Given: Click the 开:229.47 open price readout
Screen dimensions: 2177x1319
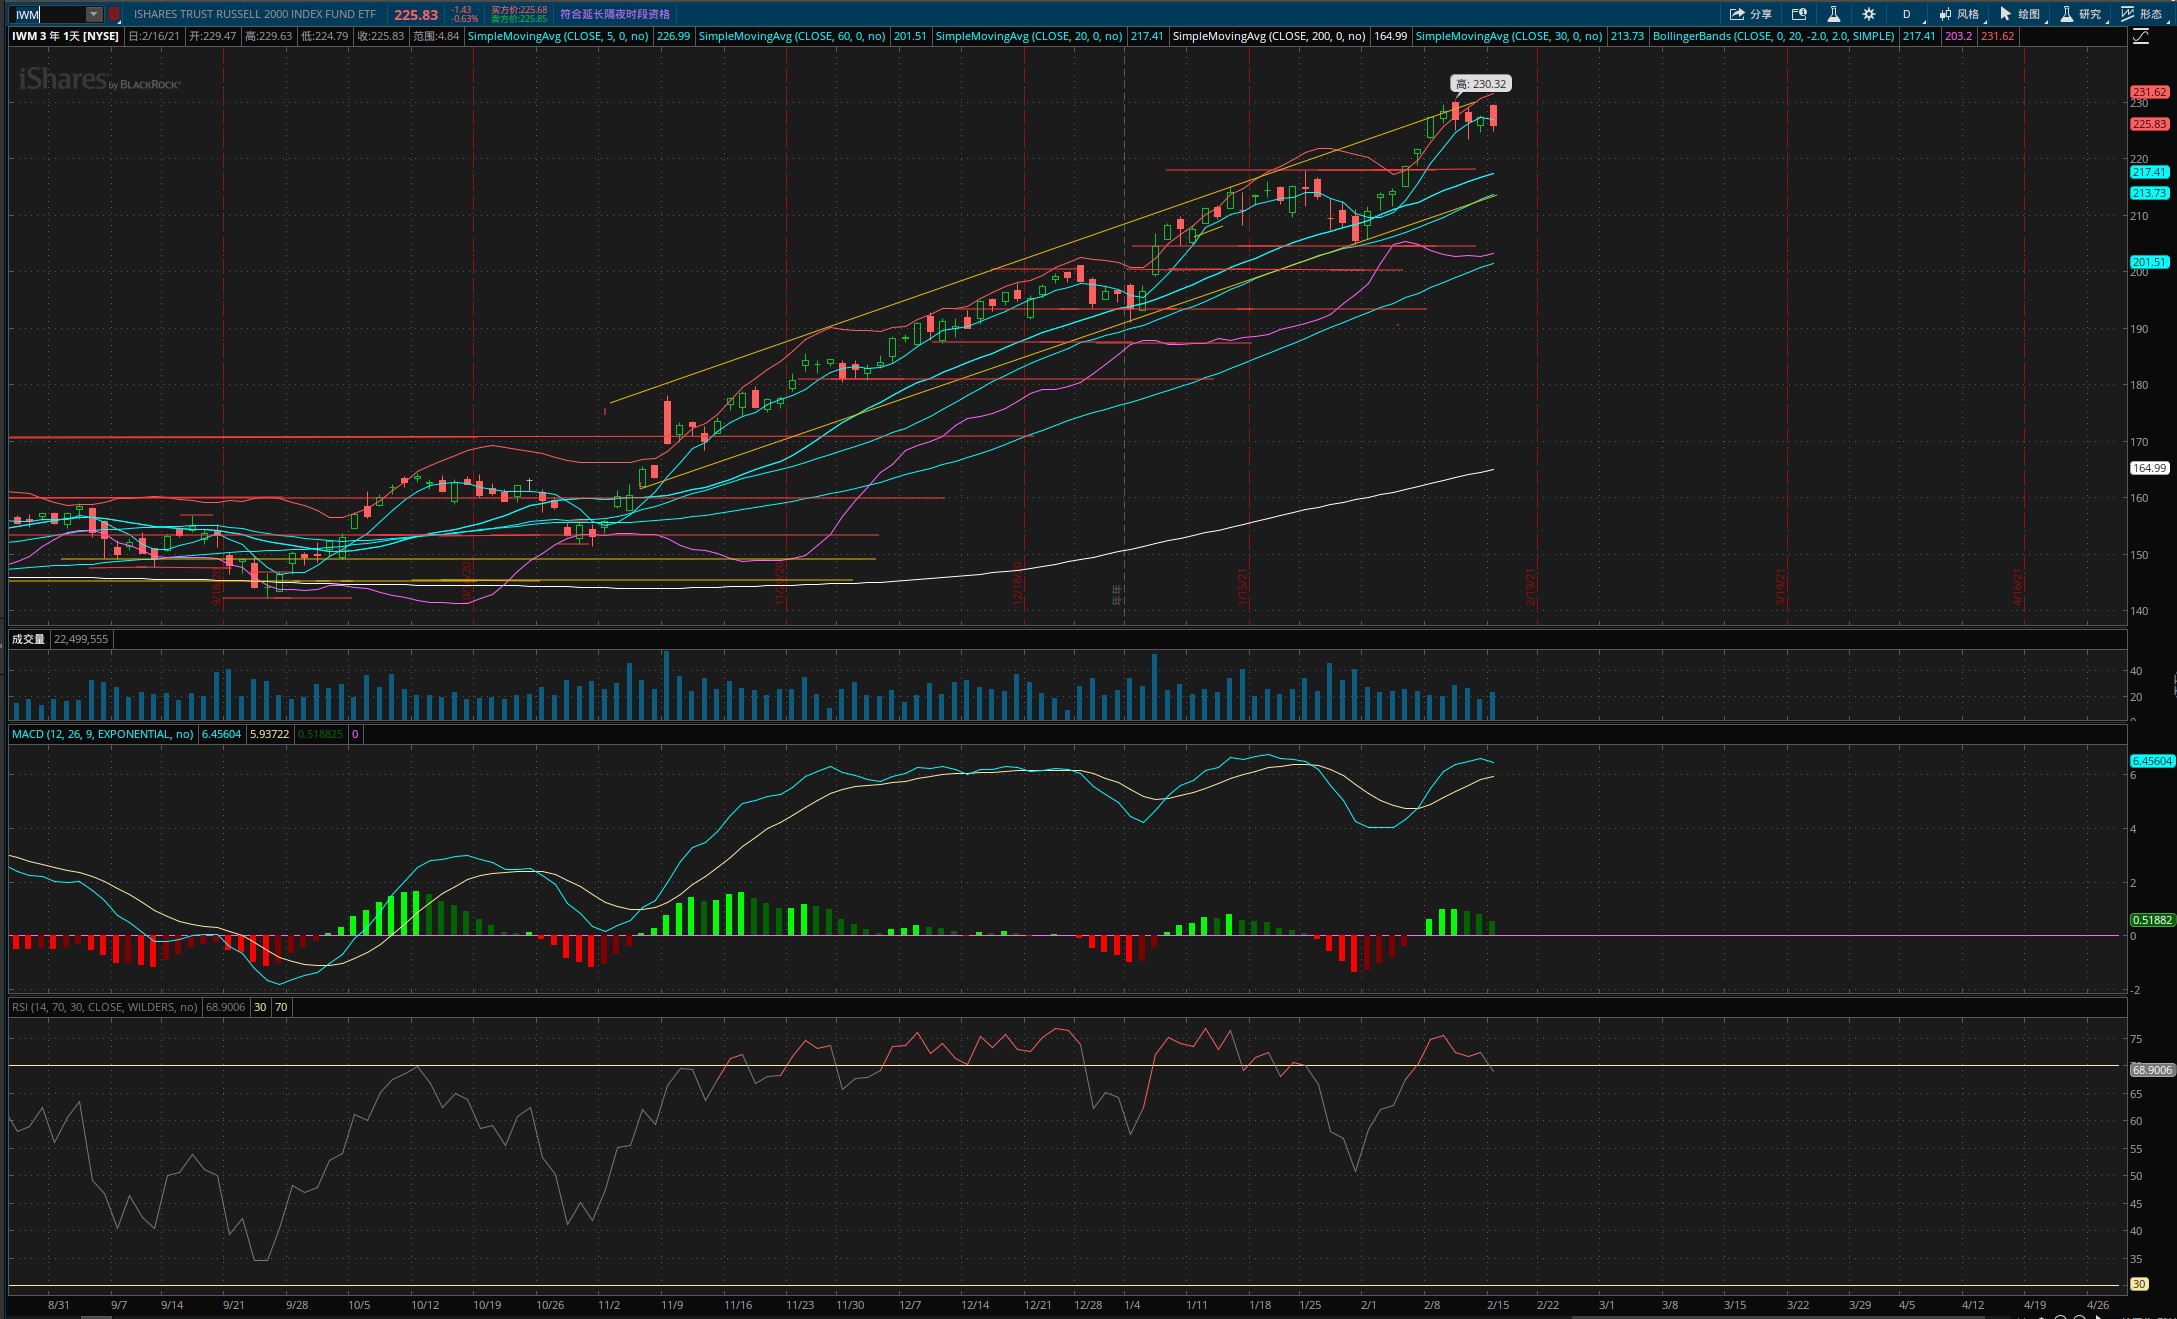Looking at the screenshot, I should (213, 36).
